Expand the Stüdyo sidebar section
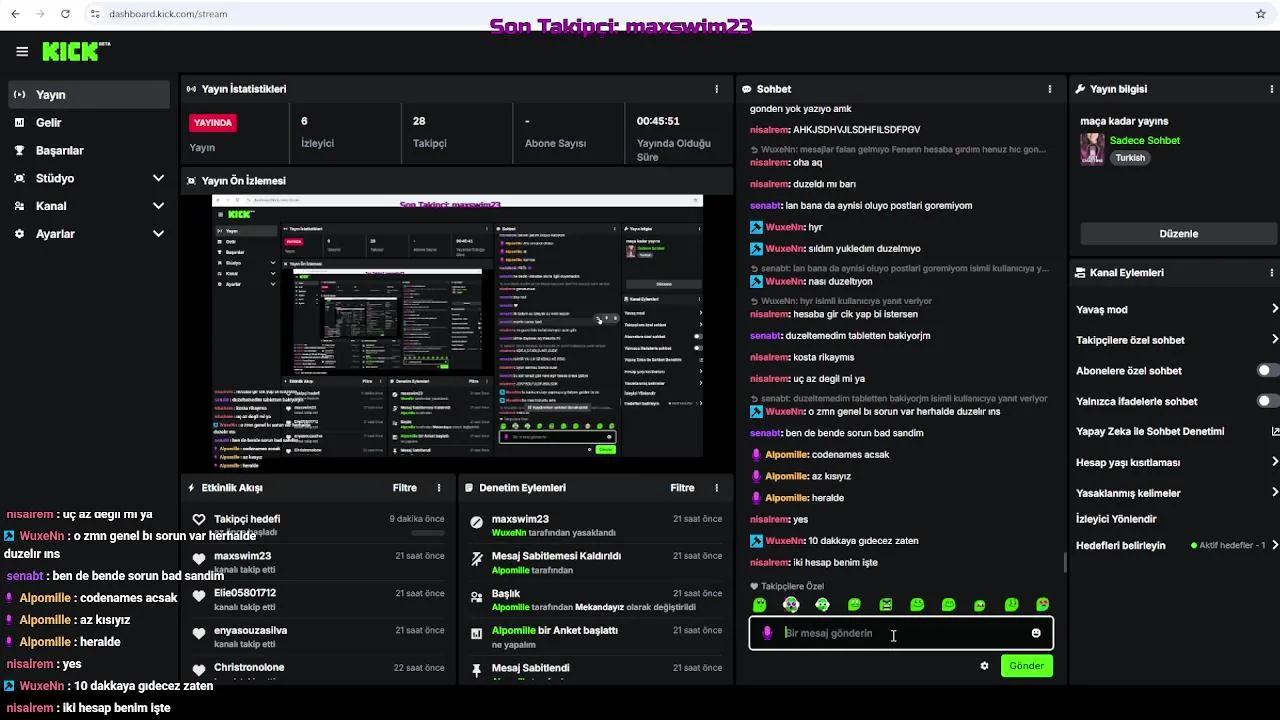The height and width of the screenshot is (720, 1280). point(158,178)
